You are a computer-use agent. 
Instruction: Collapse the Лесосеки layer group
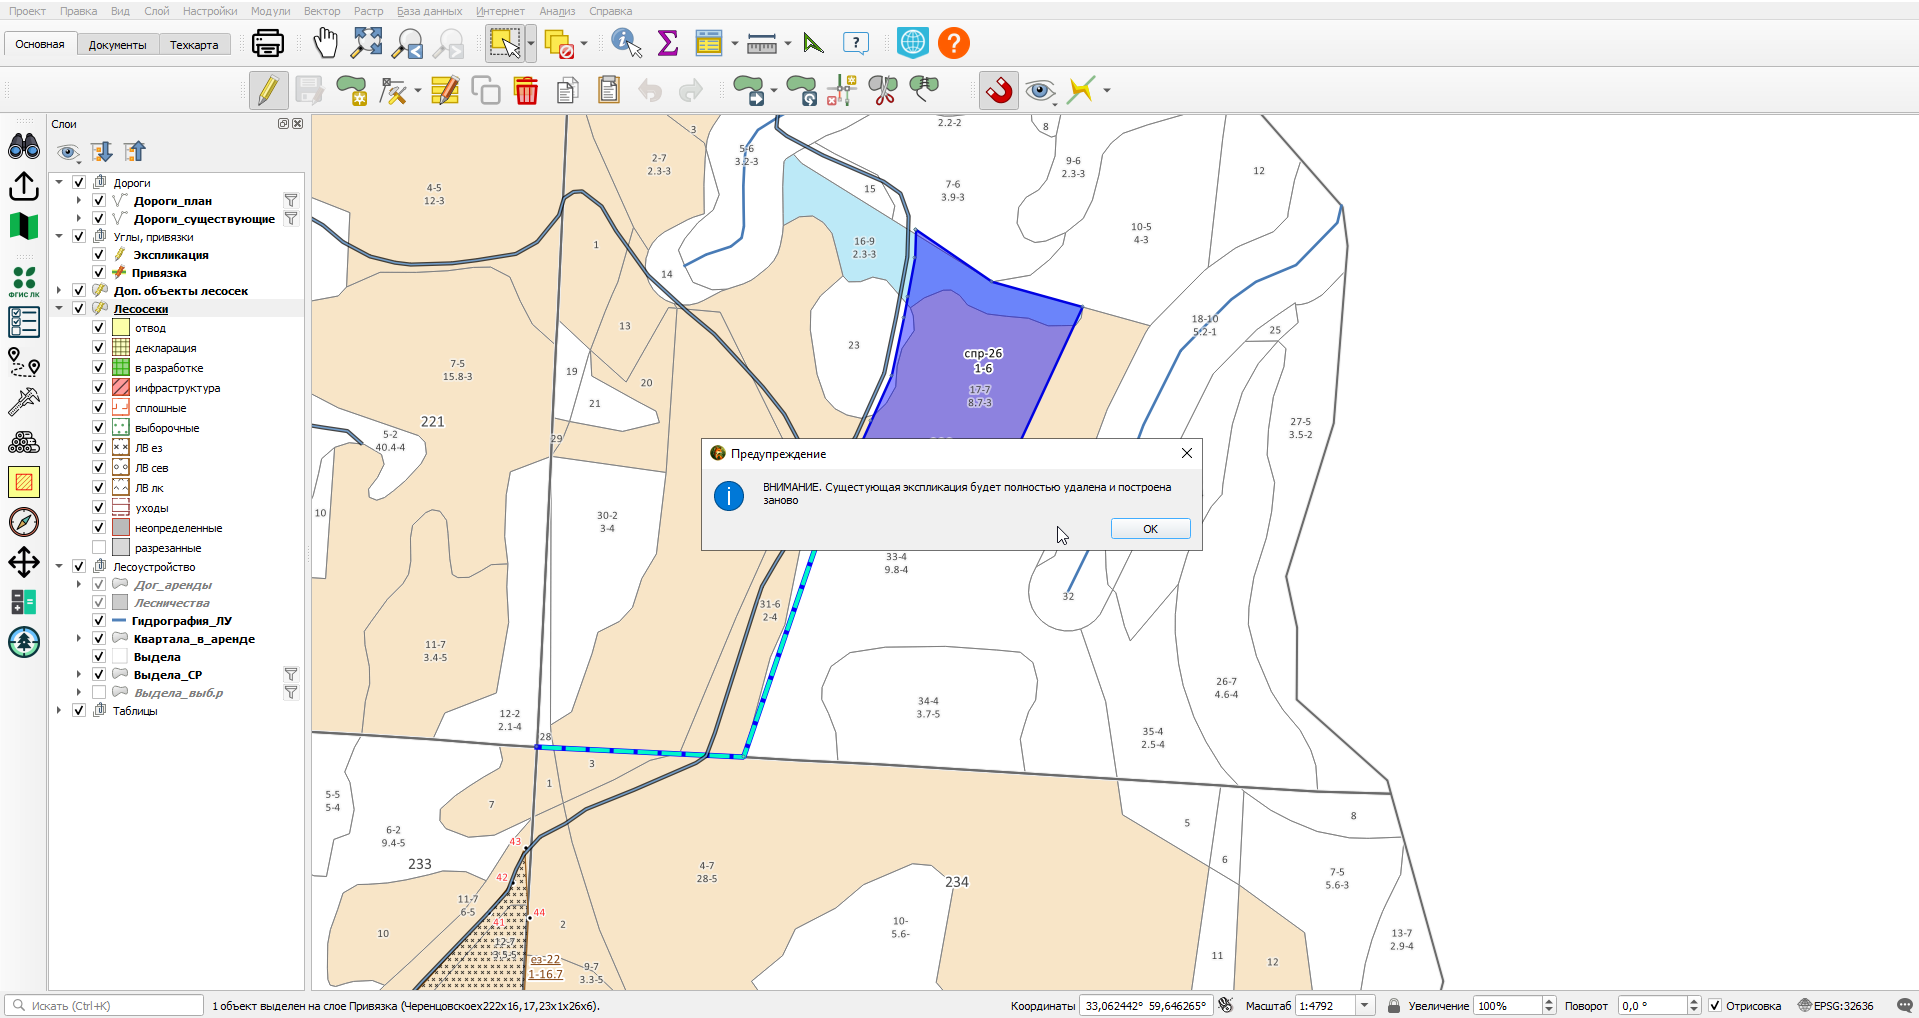click(59, 309)
